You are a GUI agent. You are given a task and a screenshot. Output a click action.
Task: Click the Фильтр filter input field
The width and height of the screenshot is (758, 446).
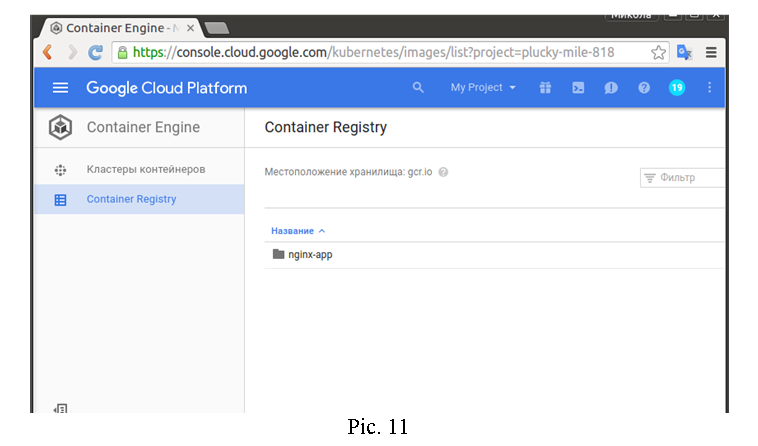682,178
